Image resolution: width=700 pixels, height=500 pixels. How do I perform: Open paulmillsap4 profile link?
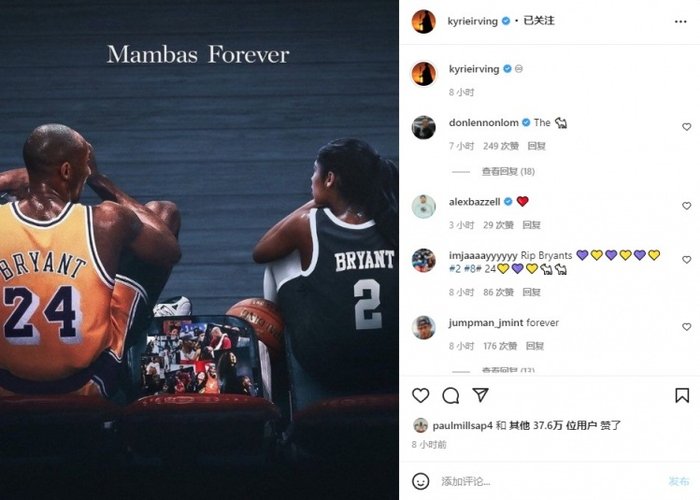pyautogui.click(x=462, y=425)
